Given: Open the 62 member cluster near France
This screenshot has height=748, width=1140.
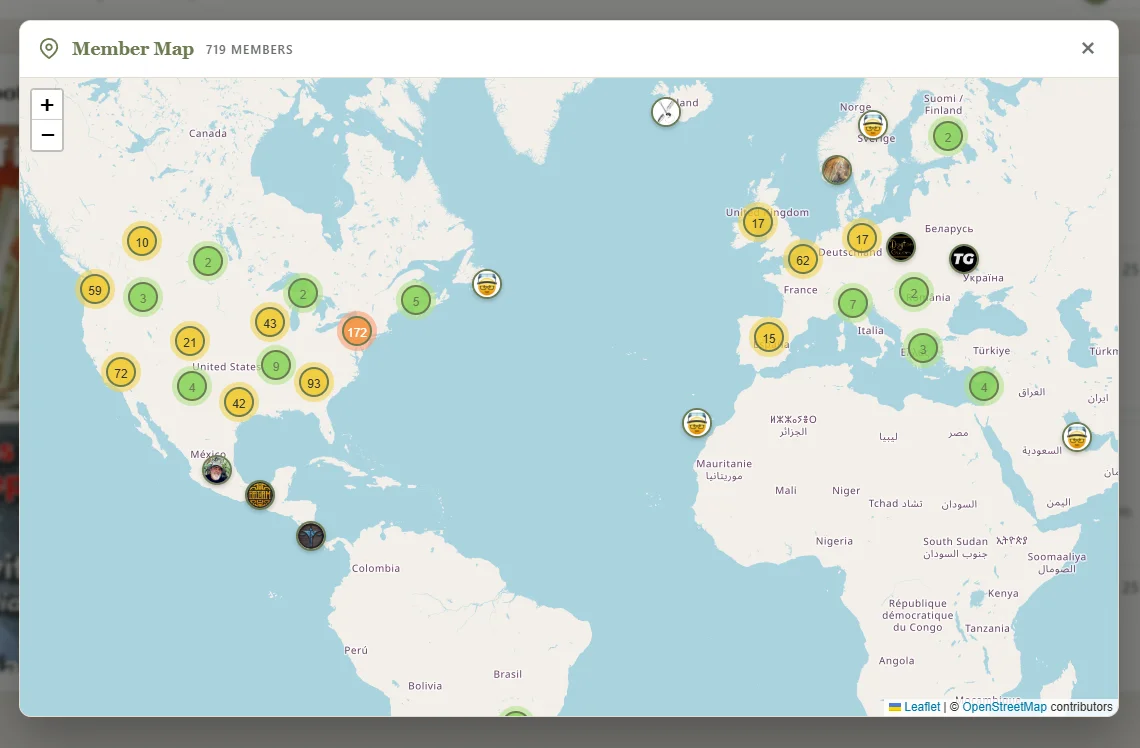Looking at the screenshot, I should 803,260.
